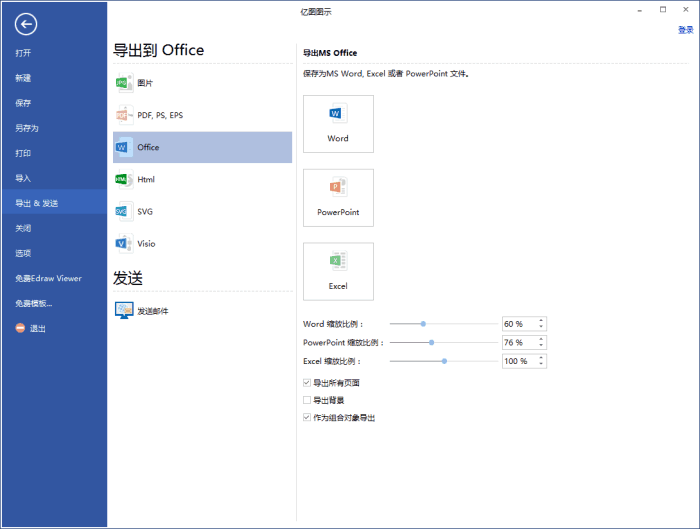Click the red 退出 icon
The image size is (700, 529).
pyautogui.click(x=20, y=328)
